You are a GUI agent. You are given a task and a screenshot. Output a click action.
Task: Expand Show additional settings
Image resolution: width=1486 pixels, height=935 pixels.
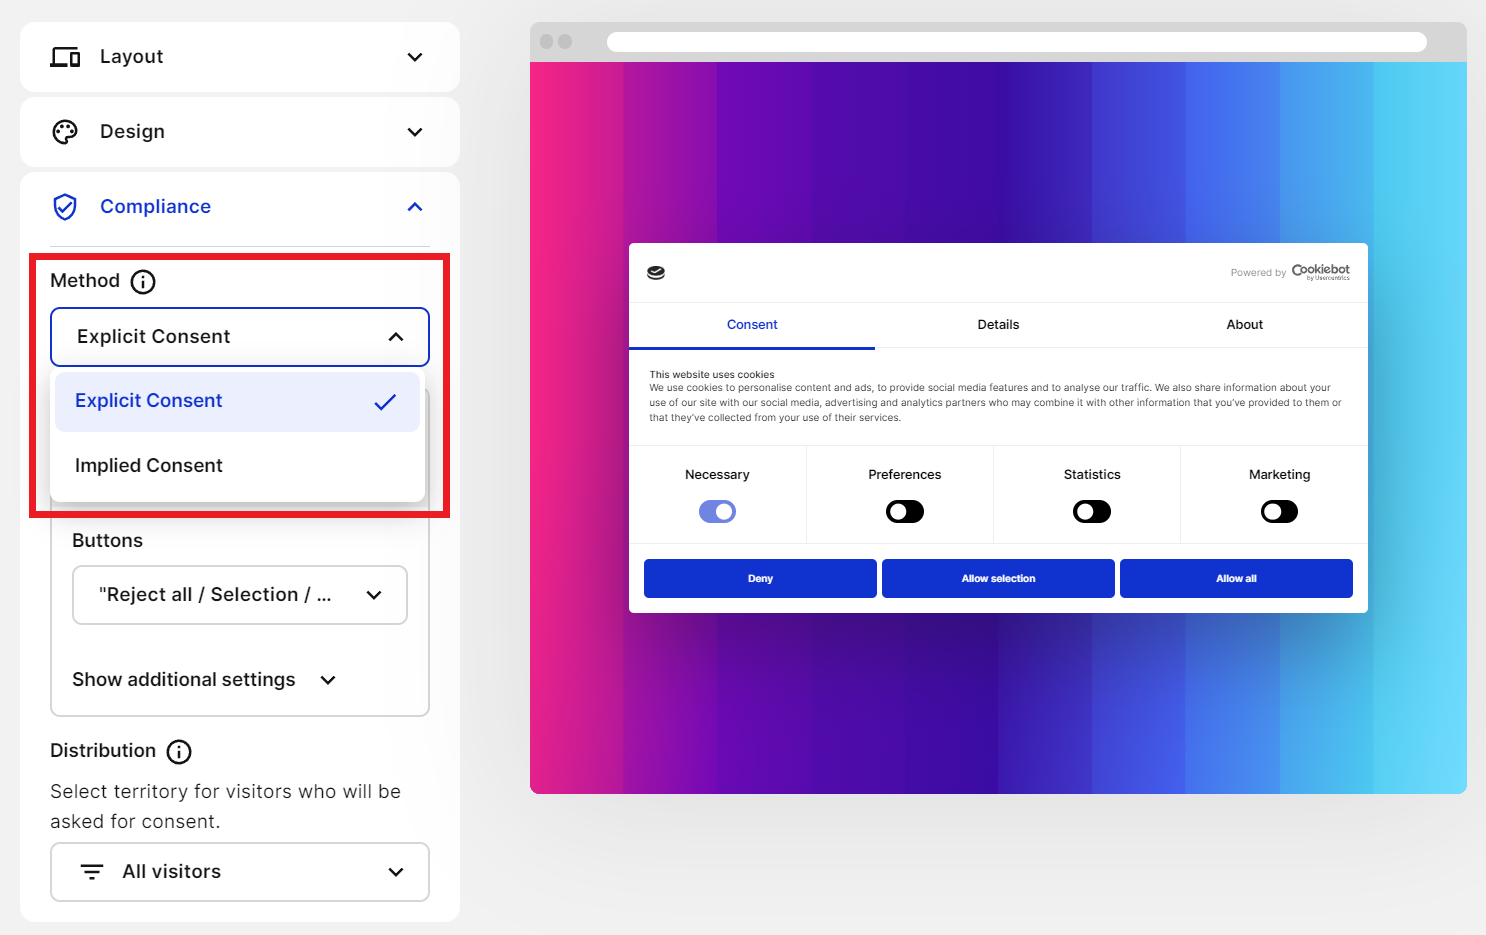(x=204, y=680)
